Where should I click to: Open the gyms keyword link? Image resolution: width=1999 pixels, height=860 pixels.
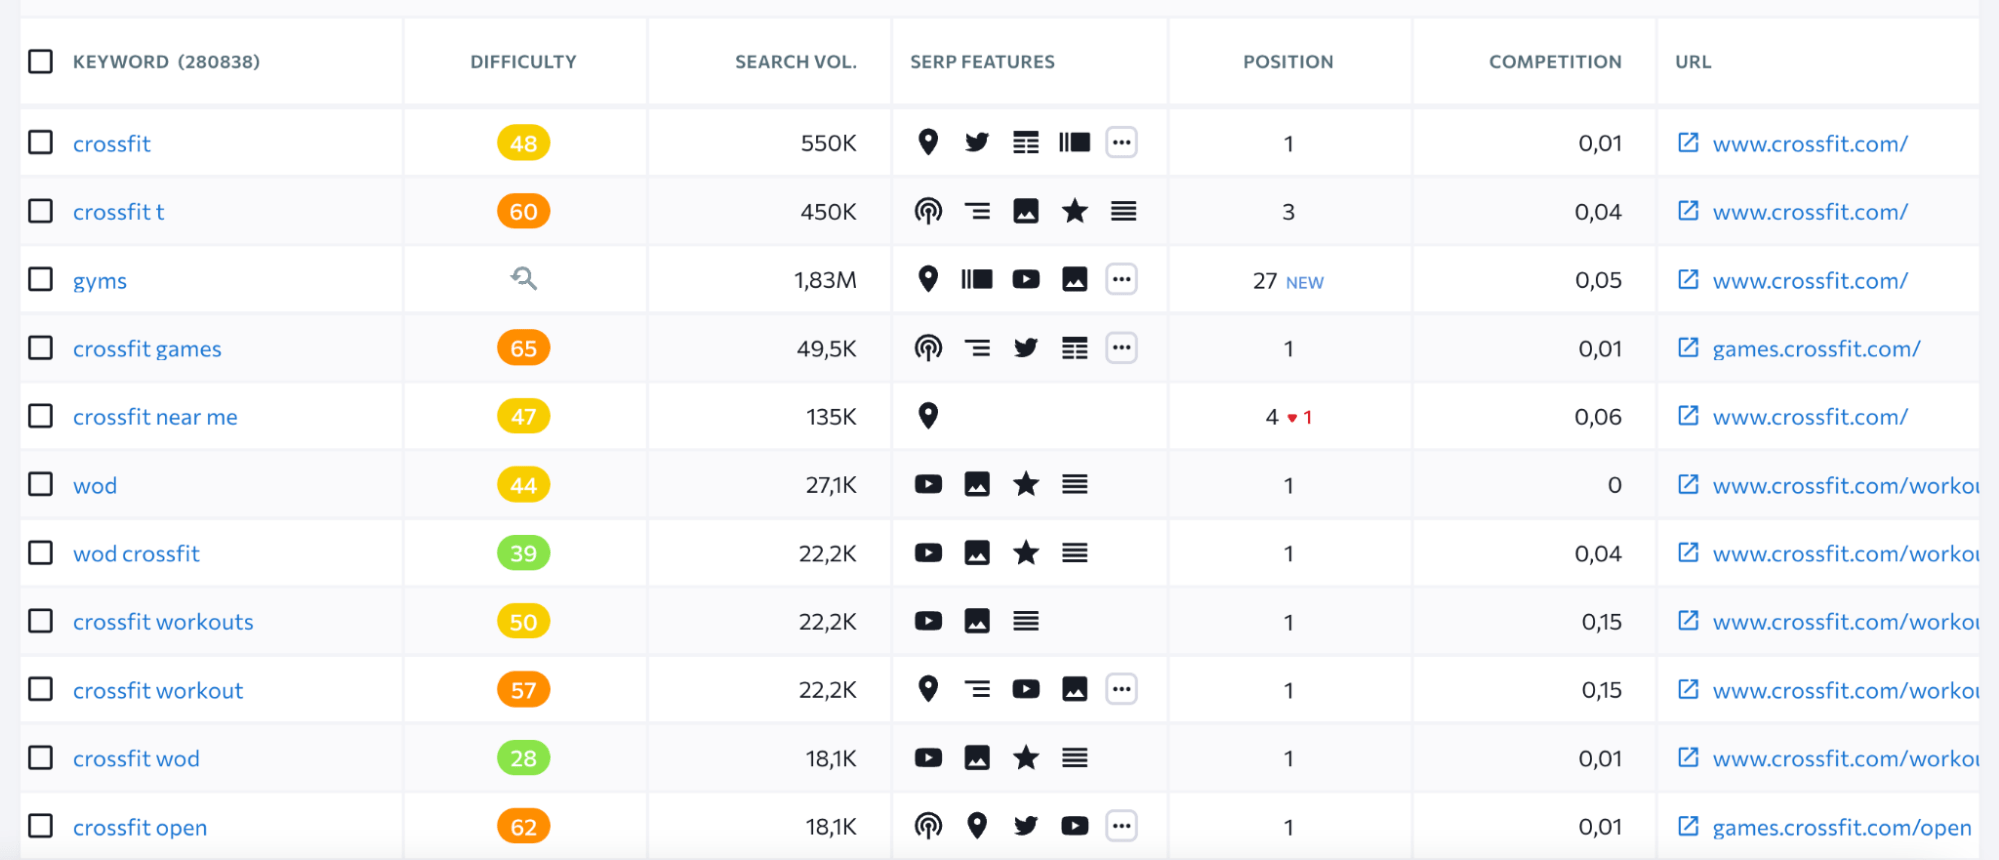coord(100,281)
